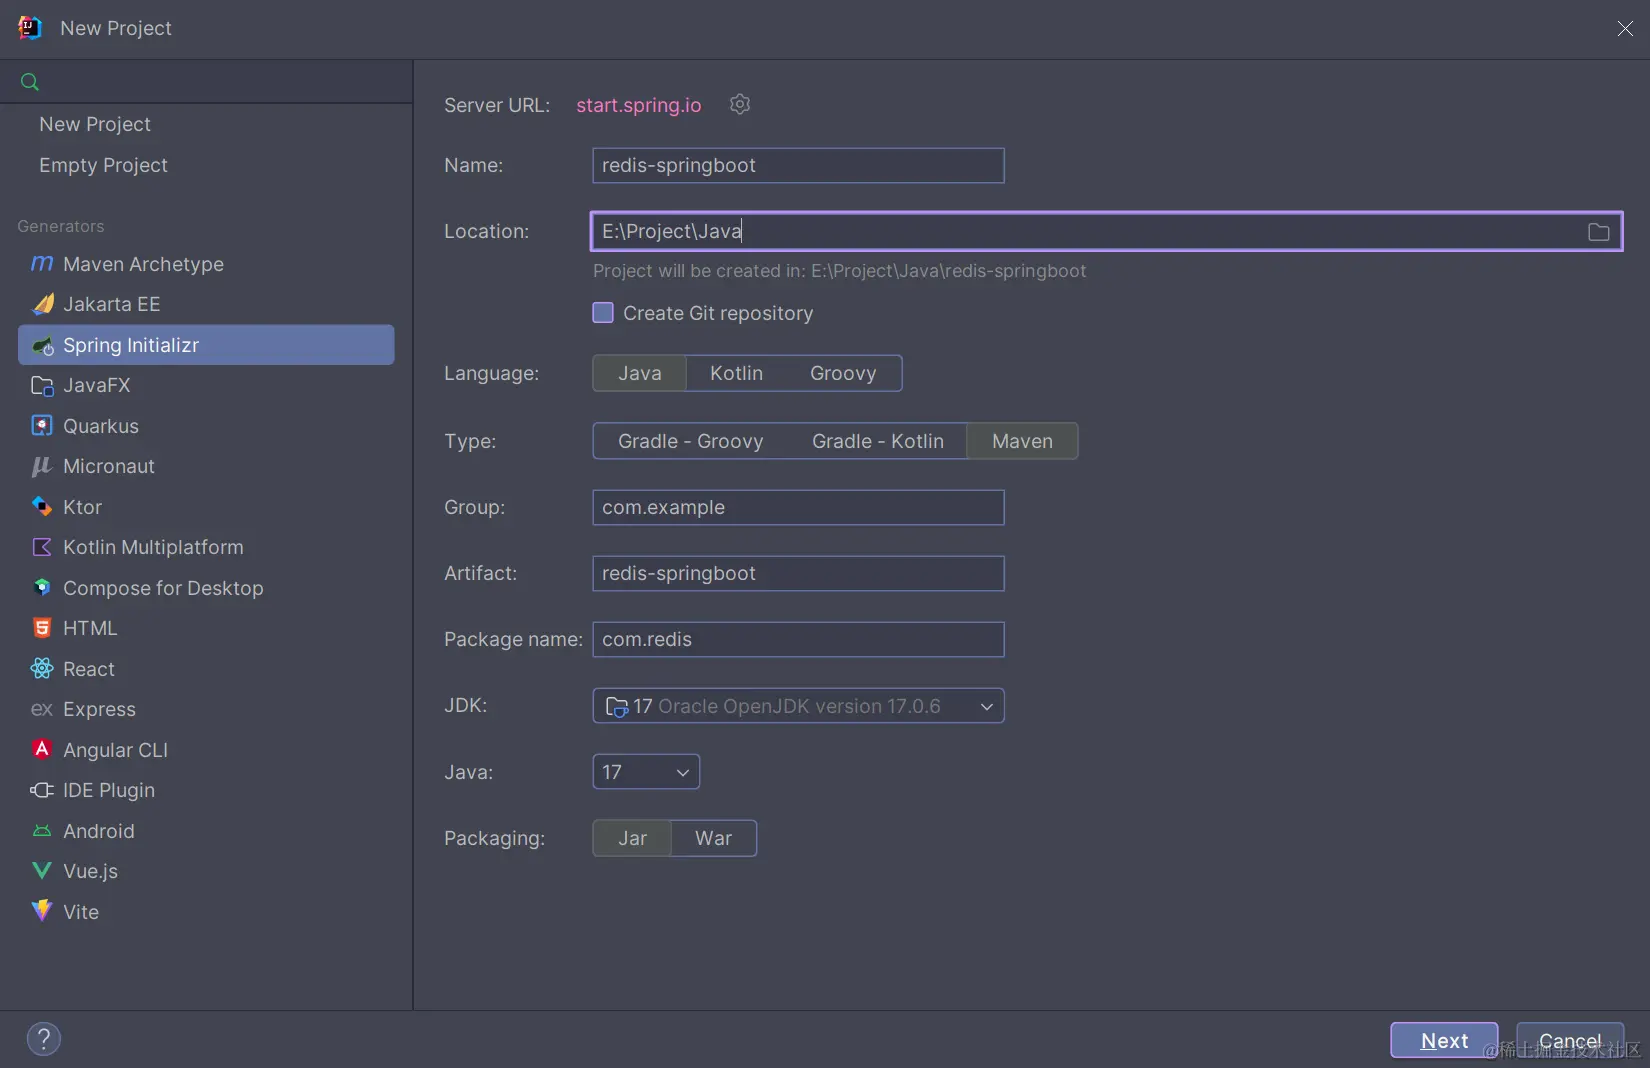Select Empty Project in sidebar
Image resolution: width=1650 pixels, height=1068 pixels.
click(103, 165)
